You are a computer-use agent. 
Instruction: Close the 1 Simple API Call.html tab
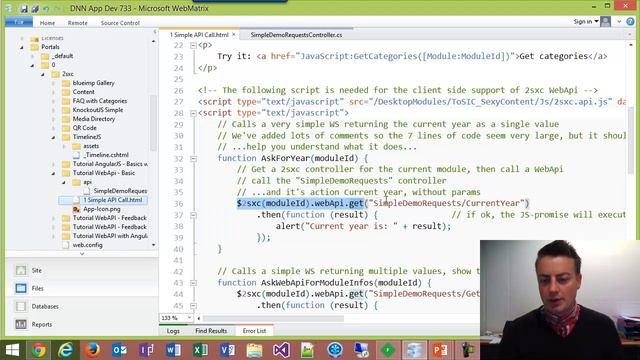coord(234,35)
